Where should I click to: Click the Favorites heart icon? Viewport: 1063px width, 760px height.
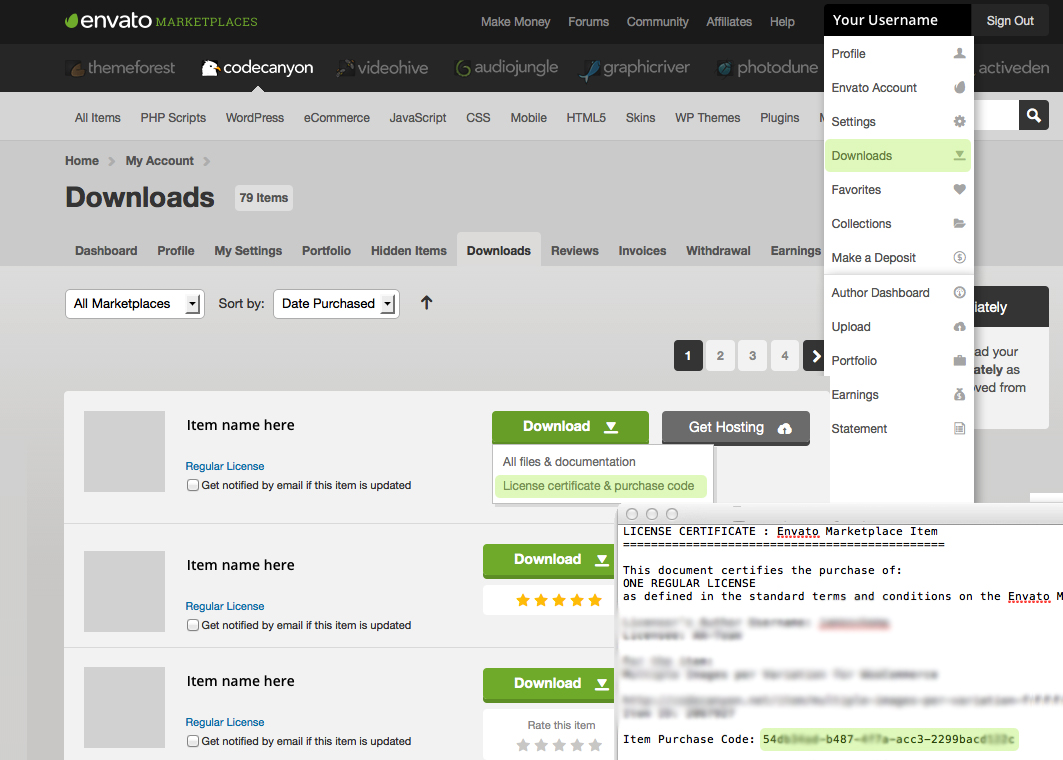click(x=959, y=189)
